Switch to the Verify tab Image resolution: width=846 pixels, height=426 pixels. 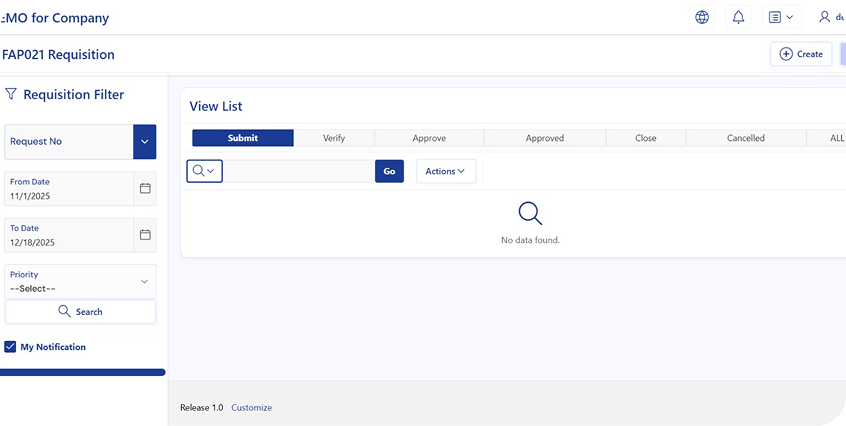click(334, 138)
